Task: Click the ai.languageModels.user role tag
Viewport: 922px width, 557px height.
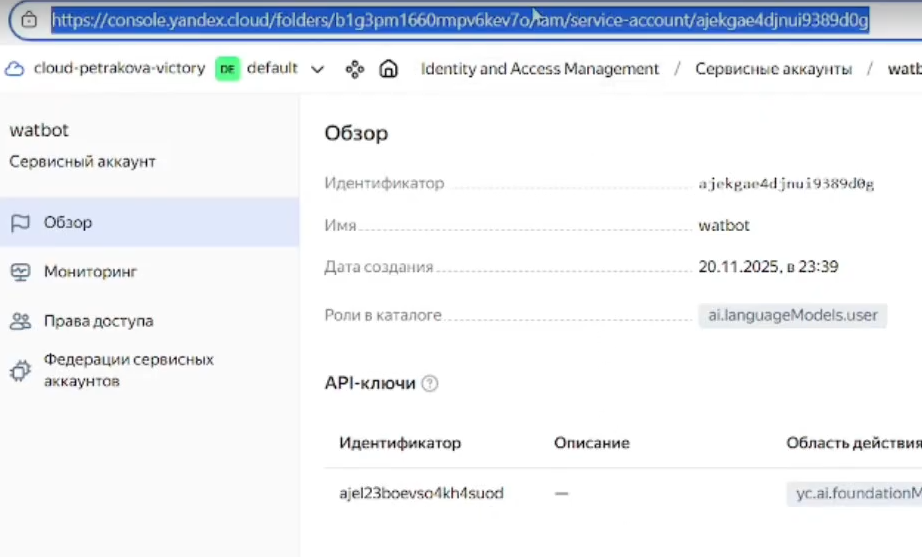Action: tap(792, 315)
